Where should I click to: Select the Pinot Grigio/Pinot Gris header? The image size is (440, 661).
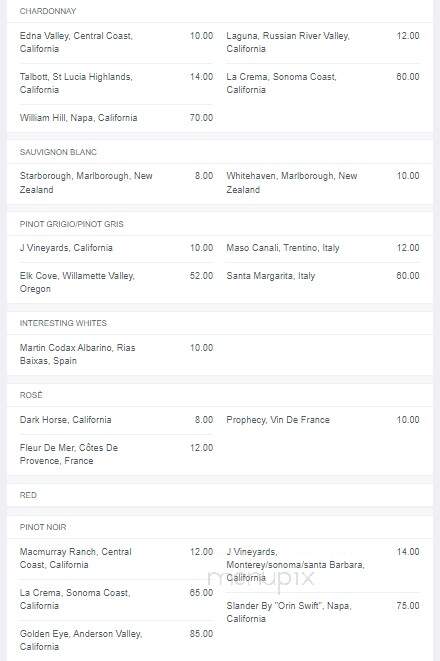tap(72, 224)
